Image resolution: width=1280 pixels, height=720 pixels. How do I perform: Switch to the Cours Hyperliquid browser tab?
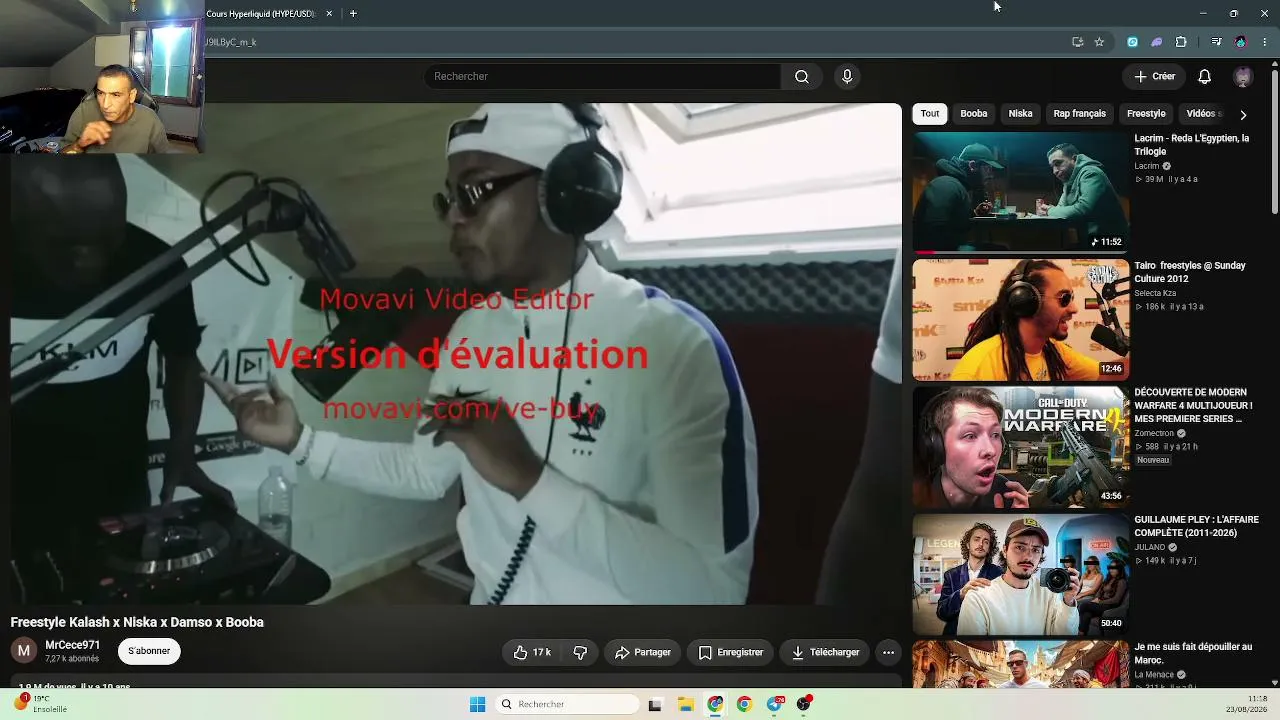click(x=262, y=14)
